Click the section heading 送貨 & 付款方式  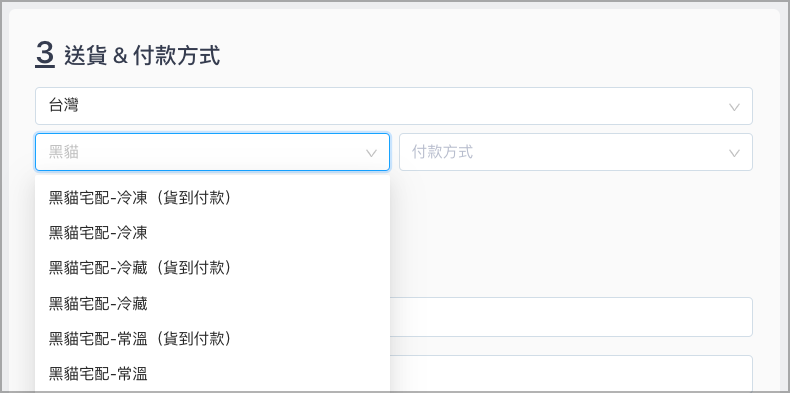(x=142, y=55)
